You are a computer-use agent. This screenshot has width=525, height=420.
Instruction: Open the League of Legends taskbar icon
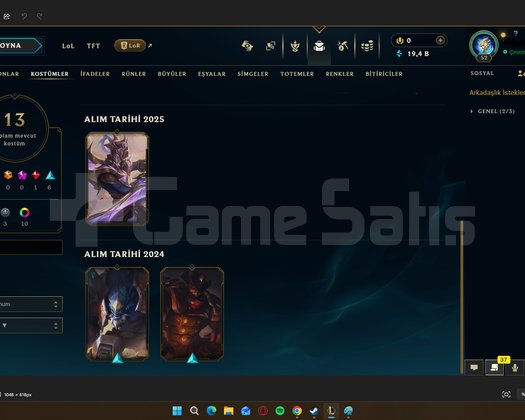point(331,411)
